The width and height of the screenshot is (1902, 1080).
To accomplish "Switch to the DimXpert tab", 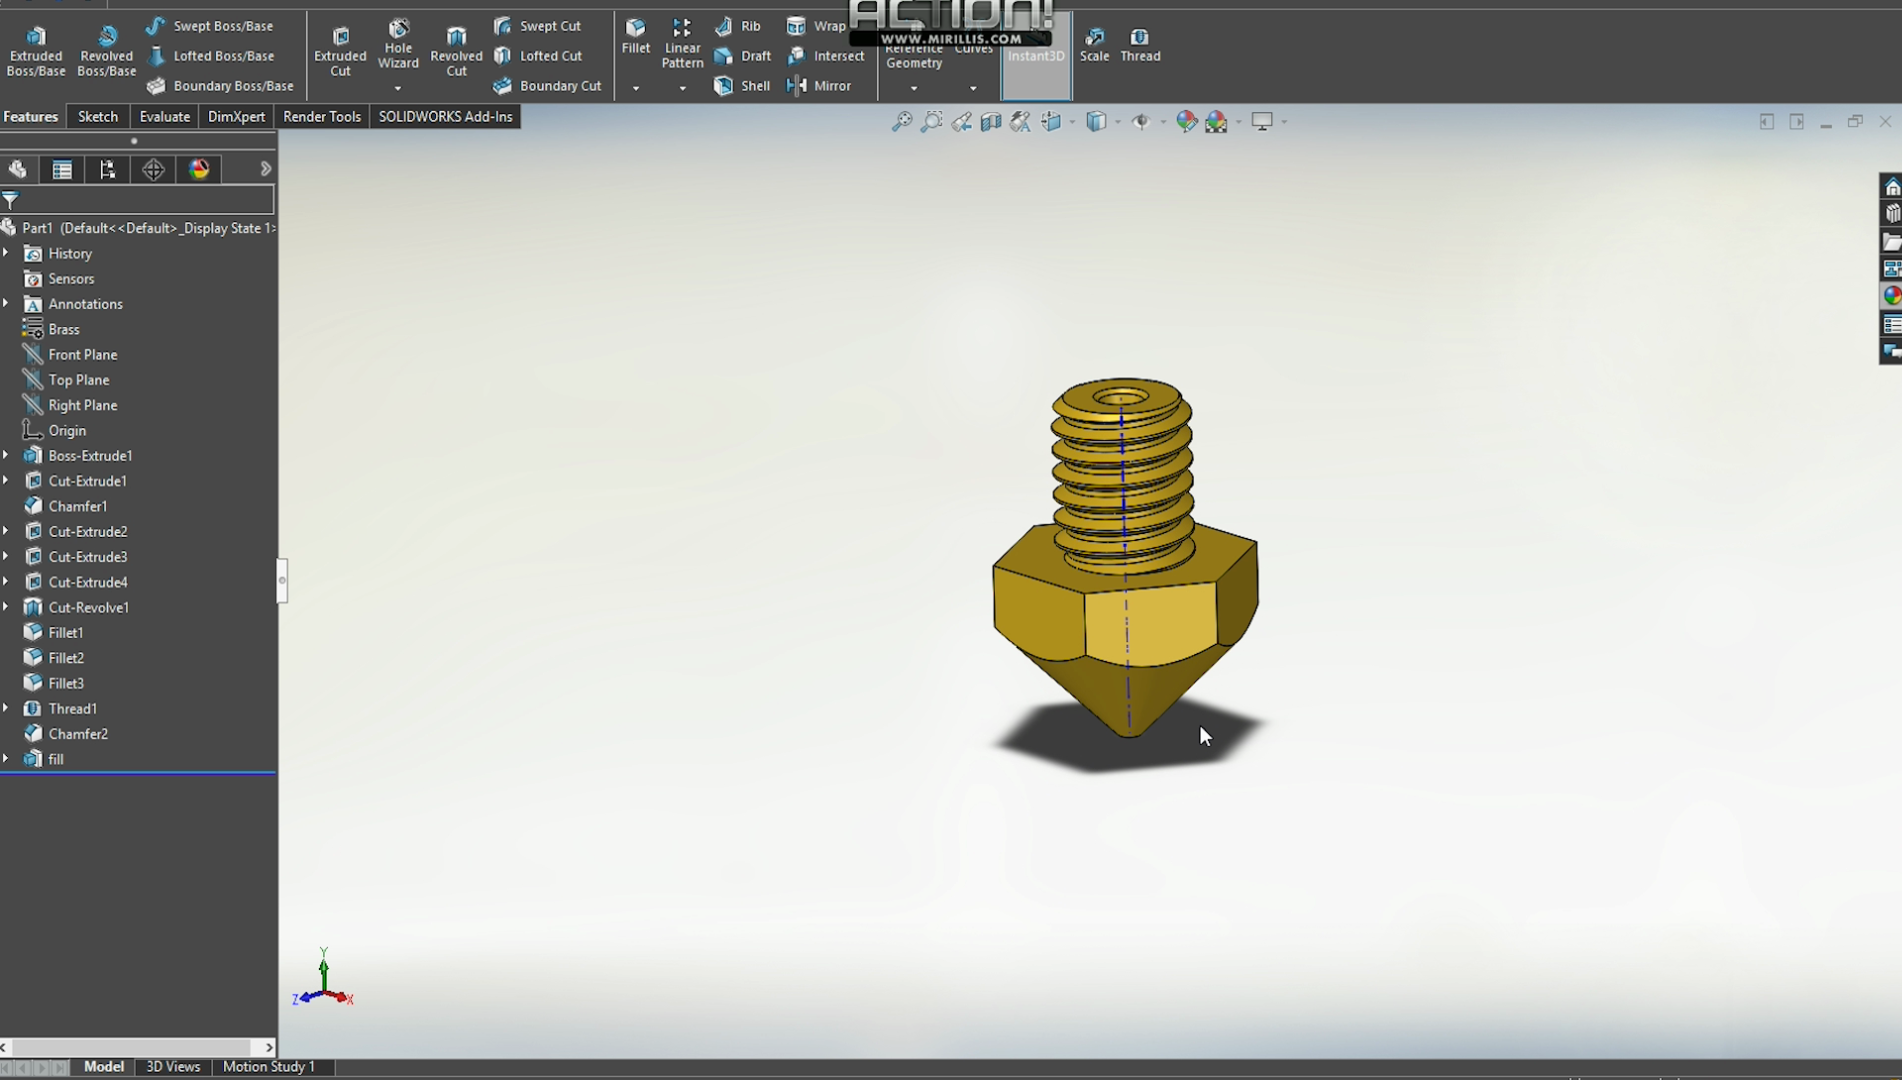I will pyautogui.click(x=236, y=117).
